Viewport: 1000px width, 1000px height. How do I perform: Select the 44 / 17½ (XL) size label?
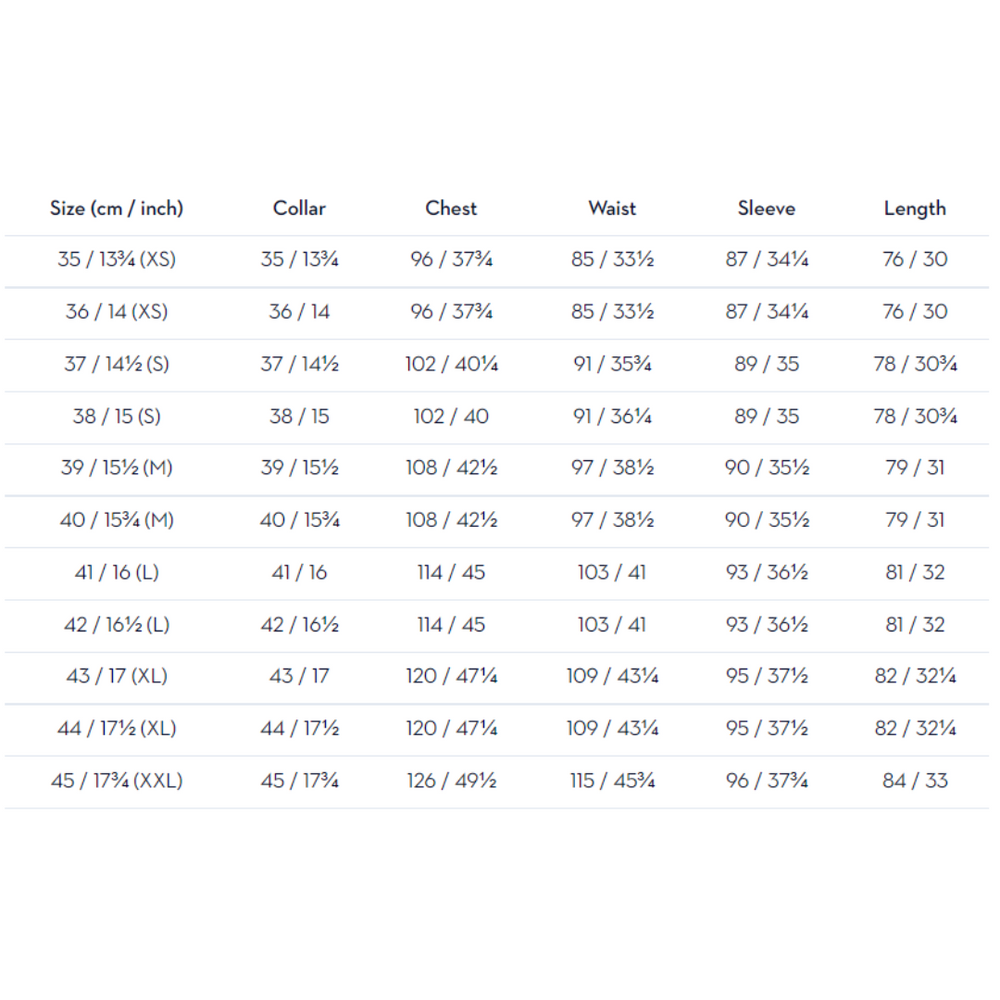[x=117, y=728]
